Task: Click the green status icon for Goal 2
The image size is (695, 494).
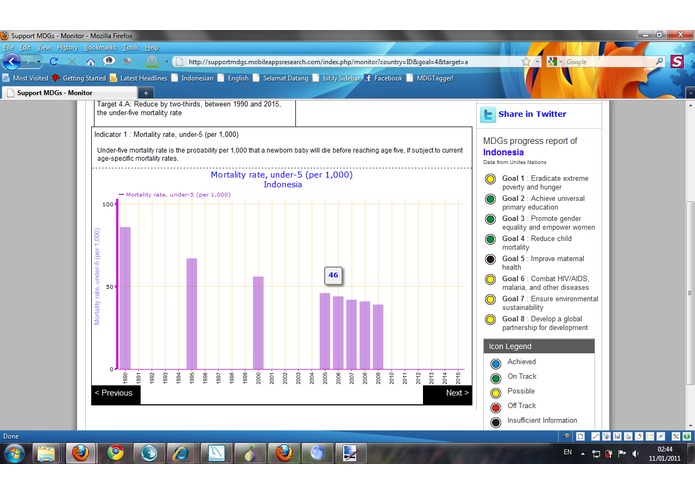Action: (x=490, y=199)
